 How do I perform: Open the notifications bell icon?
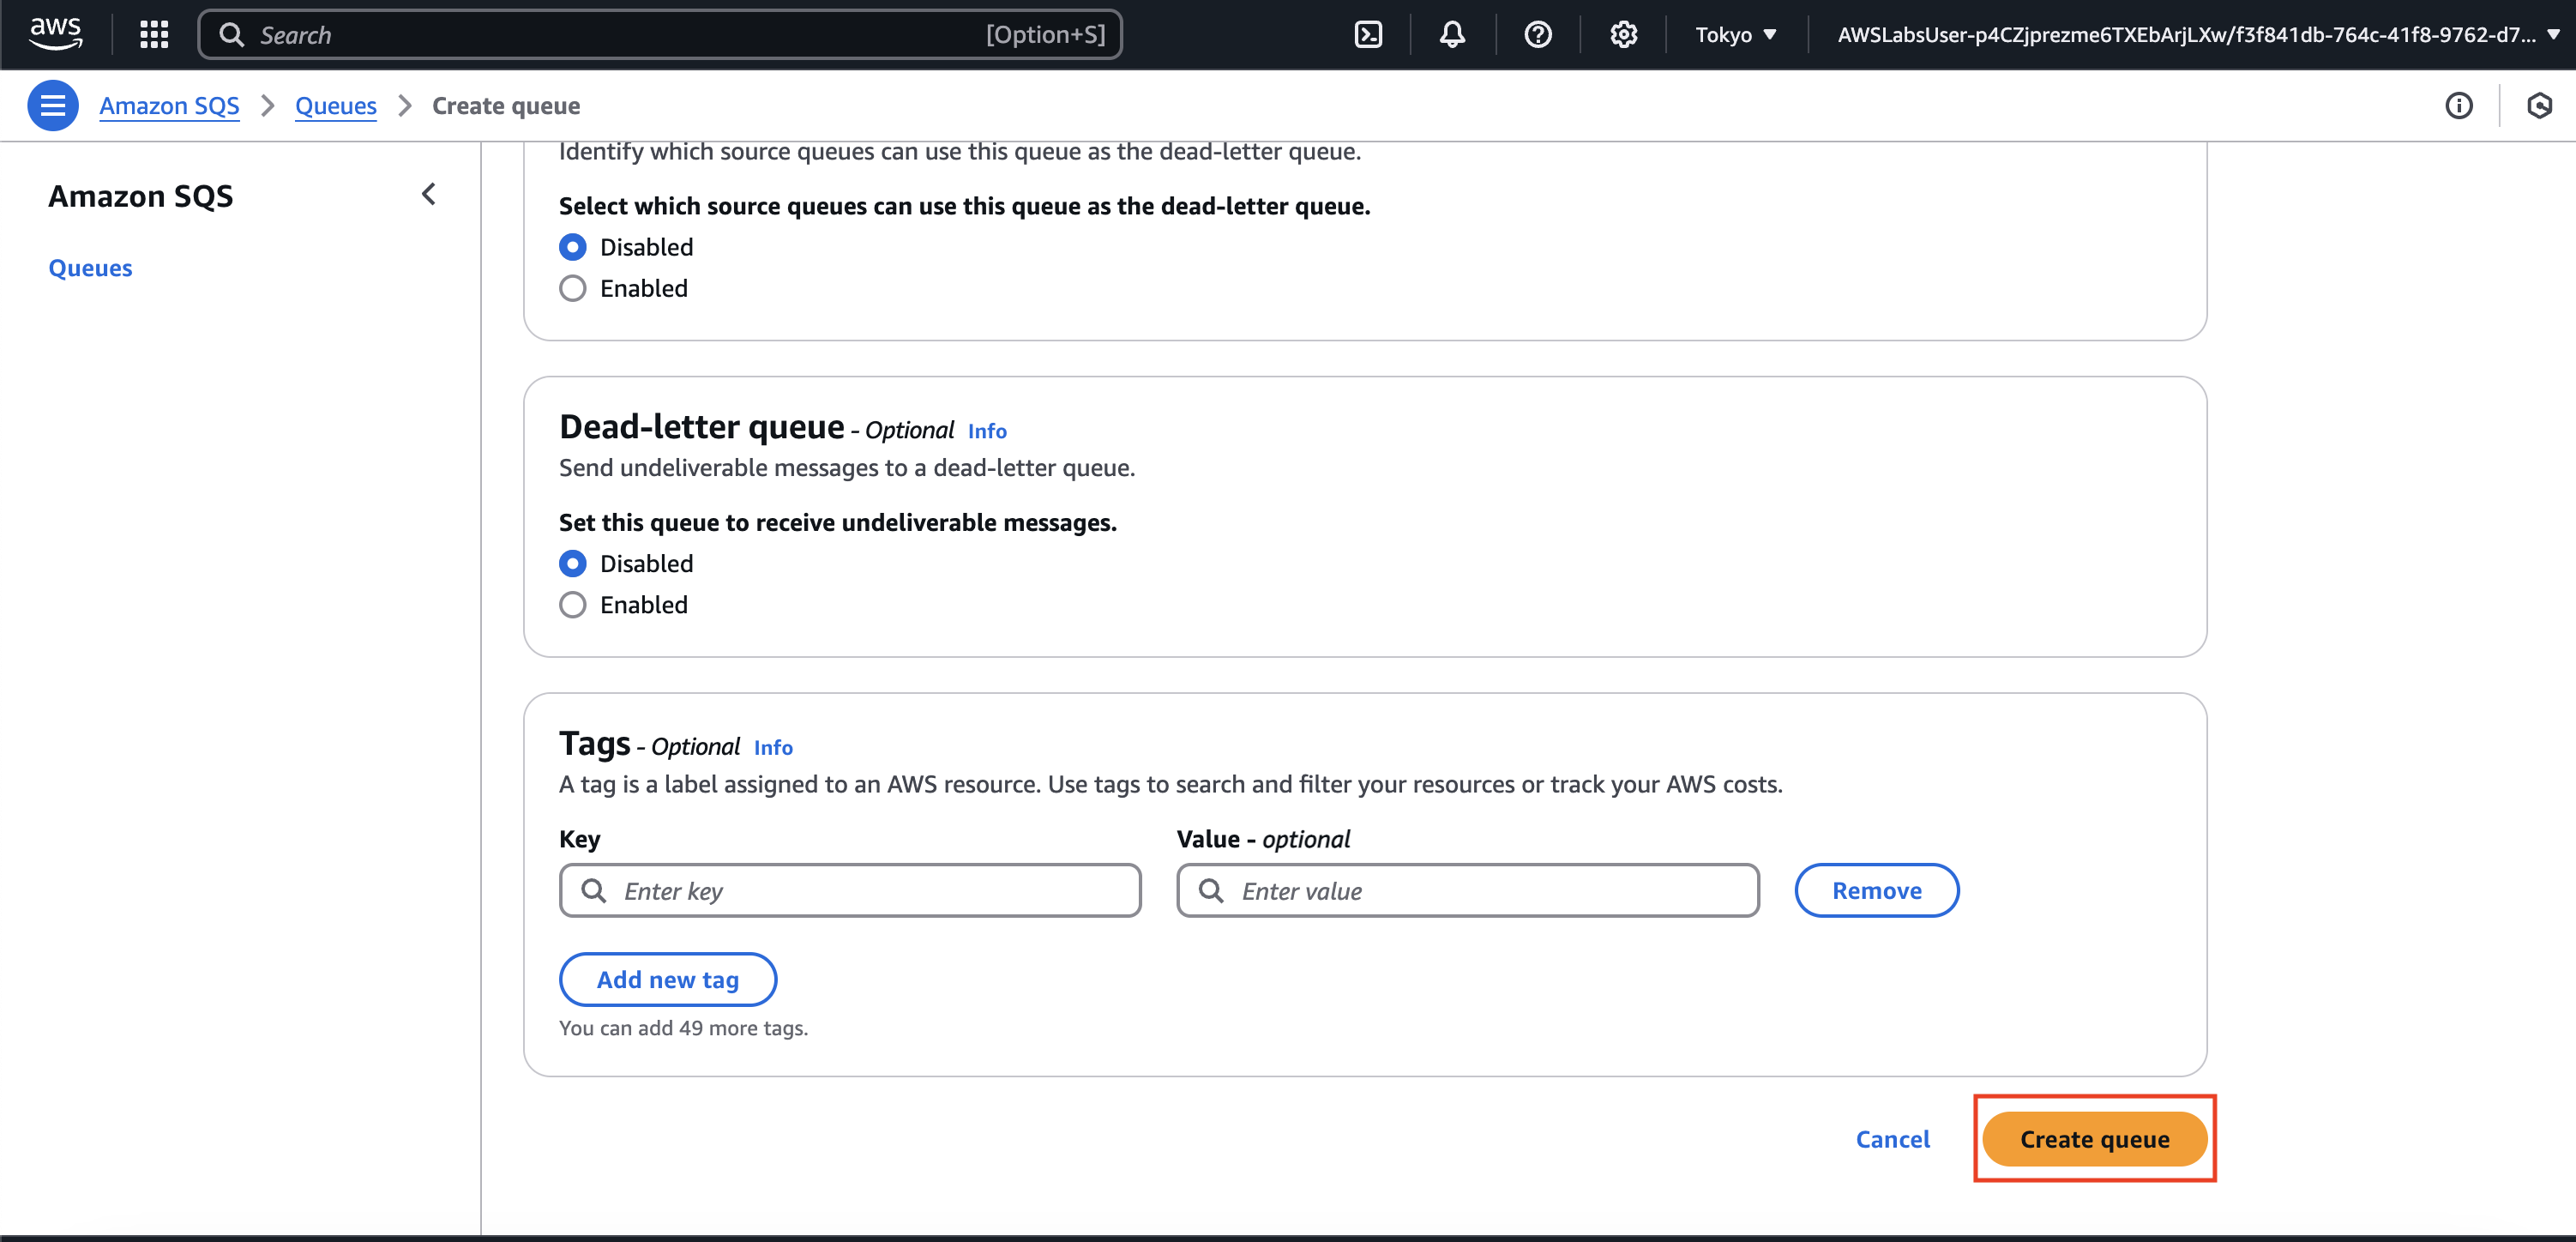(x=1452, y=35)
